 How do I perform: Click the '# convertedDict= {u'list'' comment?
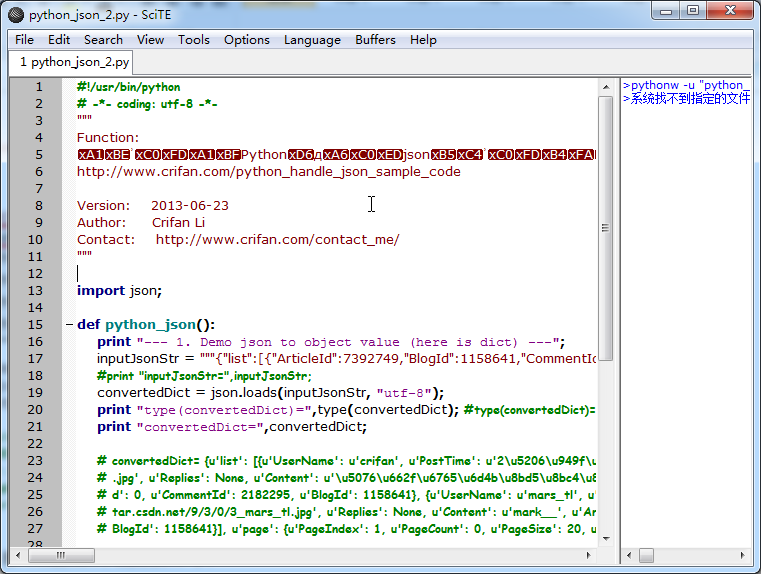[x=347, y=461]
